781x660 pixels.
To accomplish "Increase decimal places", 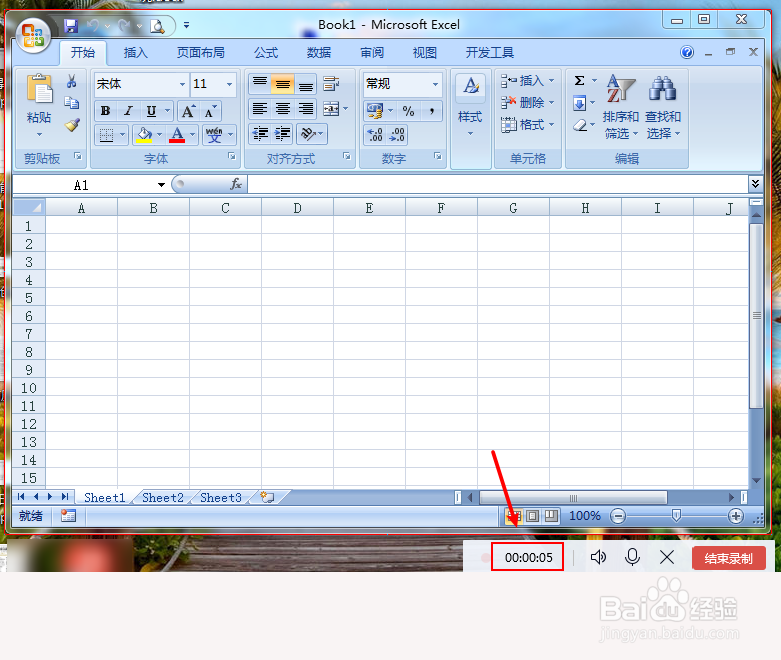I will coord(375,134).
